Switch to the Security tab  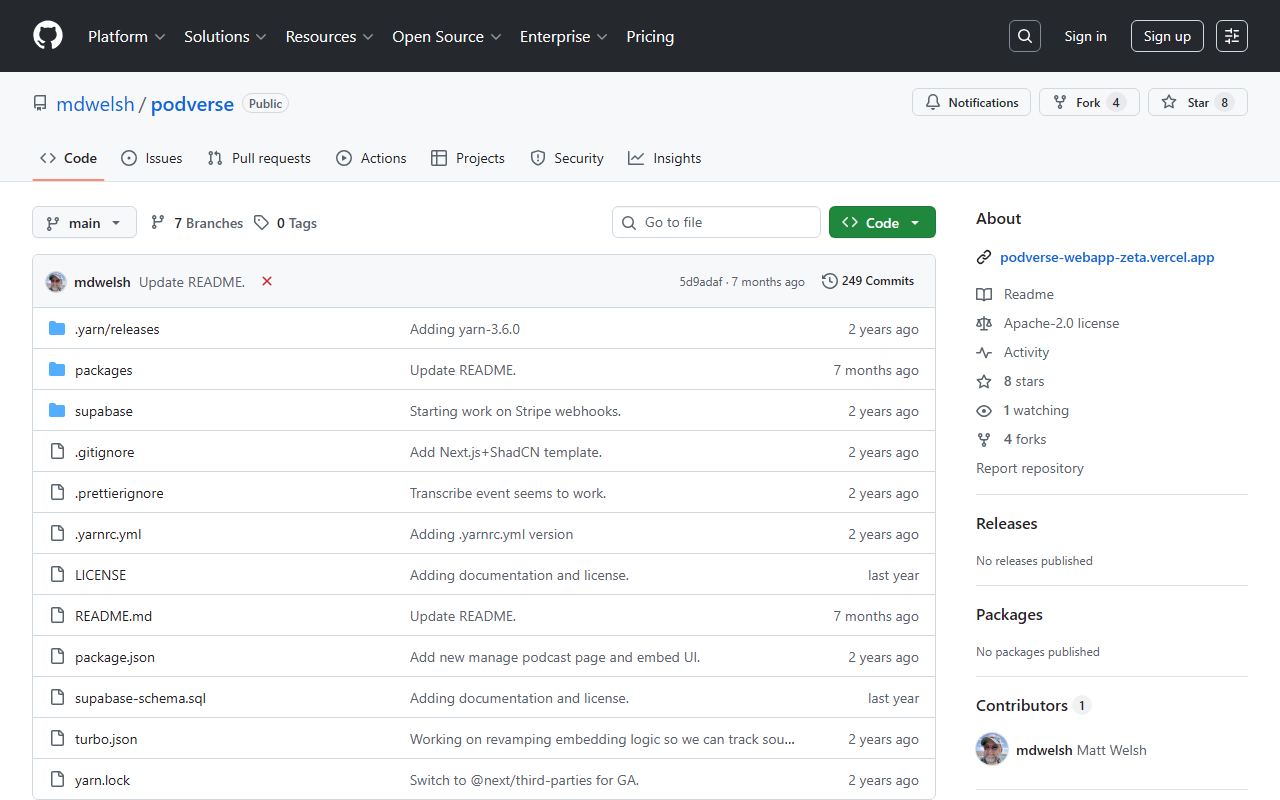567,158
